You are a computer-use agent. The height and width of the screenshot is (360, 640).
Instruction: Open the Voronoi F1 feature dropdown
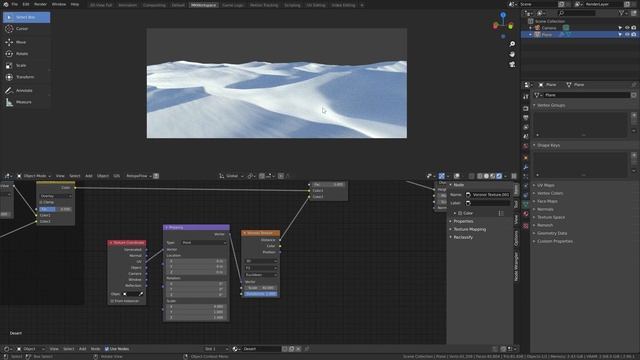[261, 268]
